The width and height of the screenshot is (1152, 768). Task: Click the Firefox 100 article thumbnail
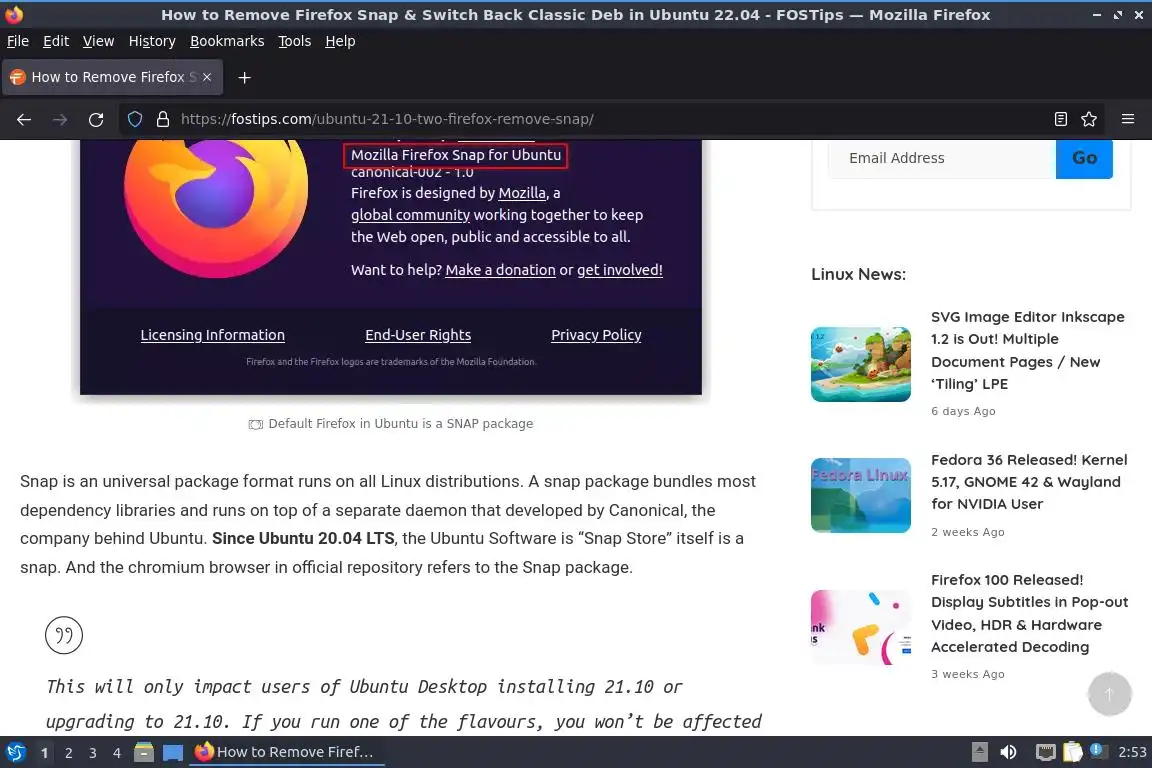(860, 627)
